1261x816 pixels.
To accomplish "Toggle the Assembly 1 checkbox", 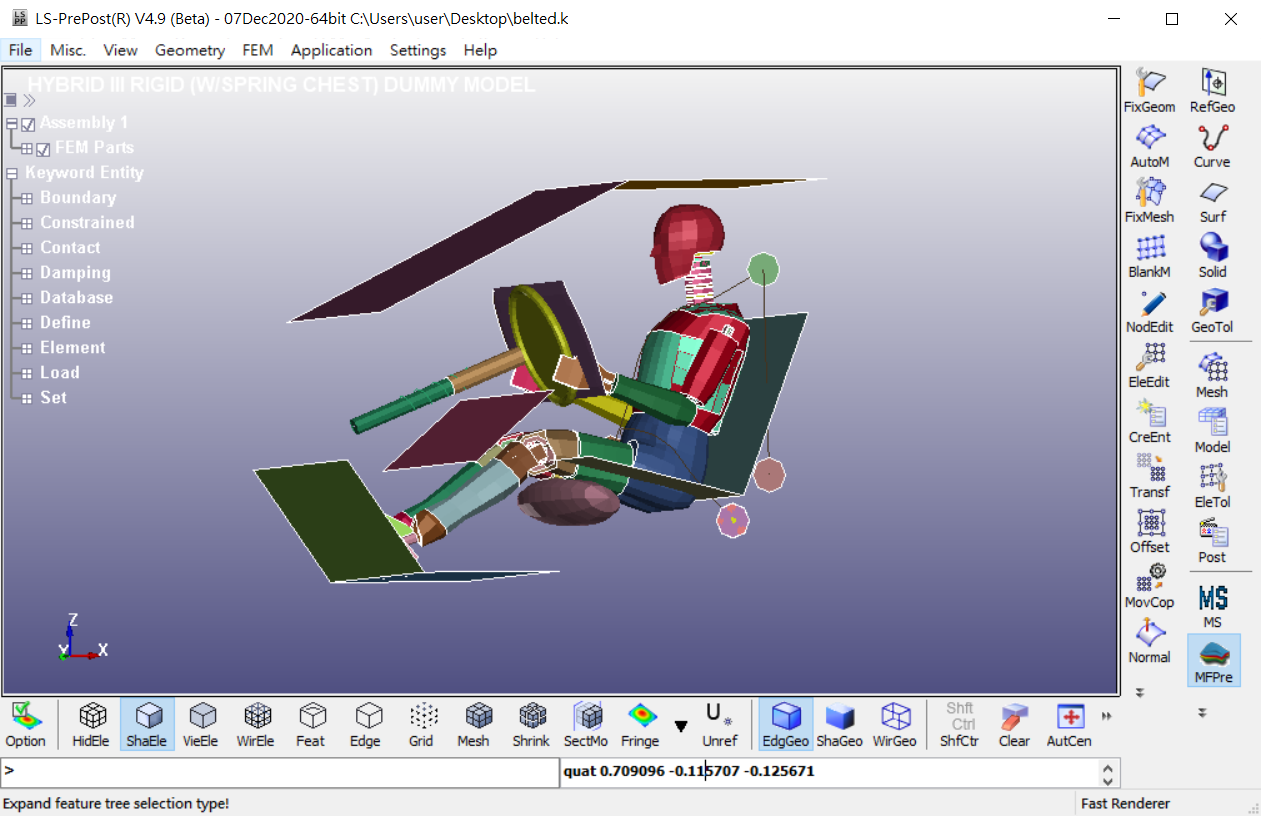I will (28, 124).
